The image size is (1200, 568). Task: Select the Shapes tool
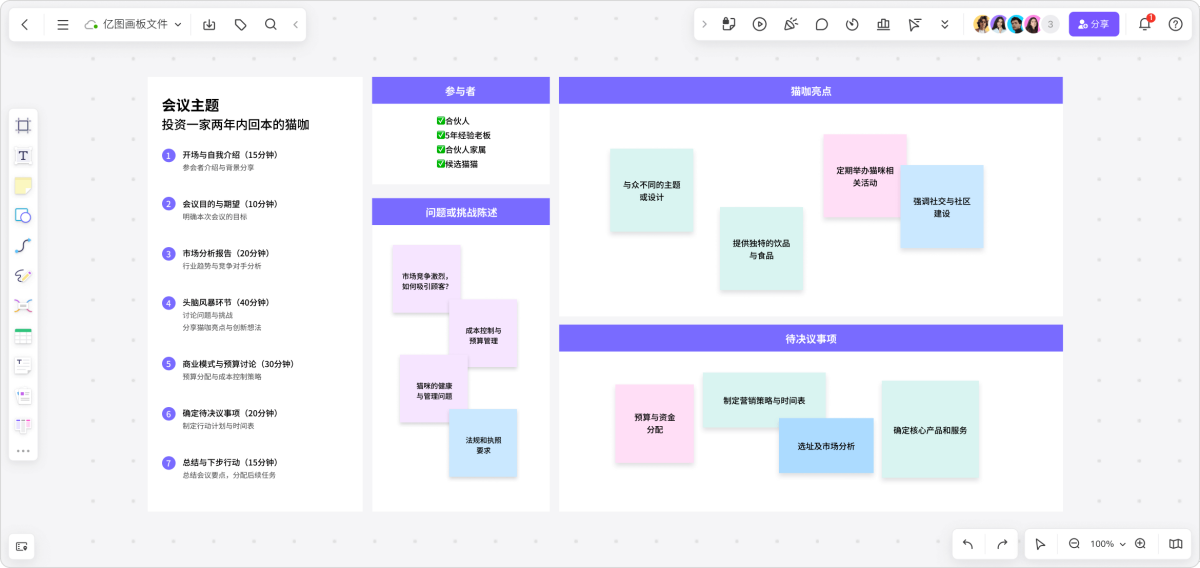click(x=23, y=216)
